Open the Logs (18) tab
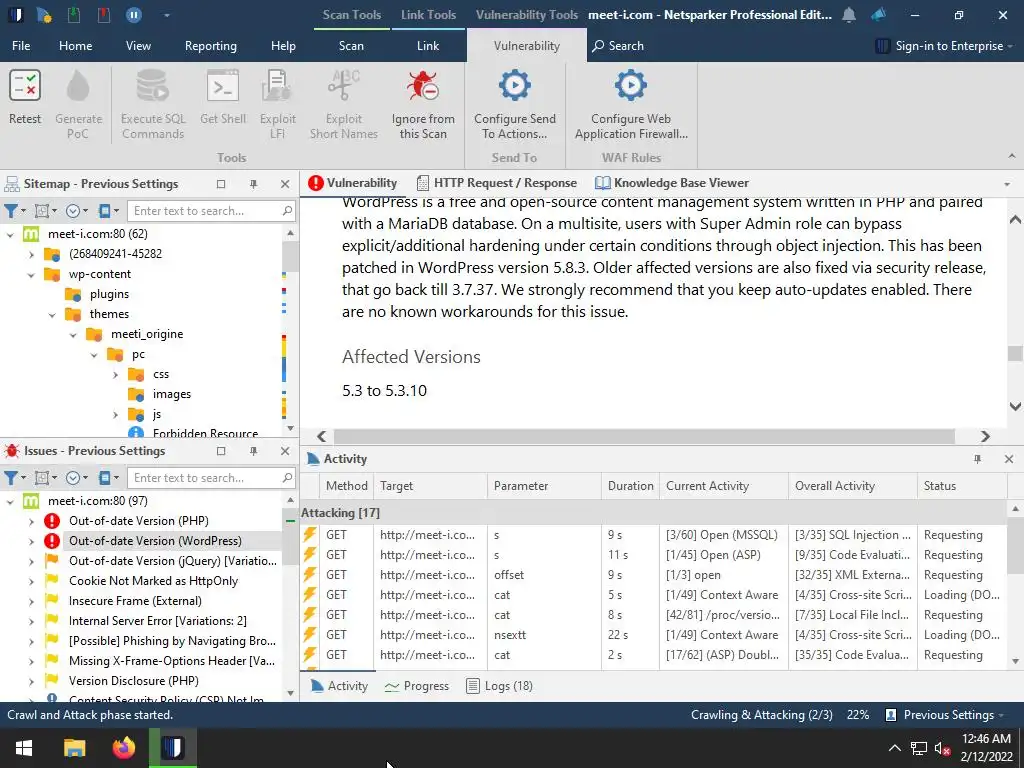 (499, 686)
